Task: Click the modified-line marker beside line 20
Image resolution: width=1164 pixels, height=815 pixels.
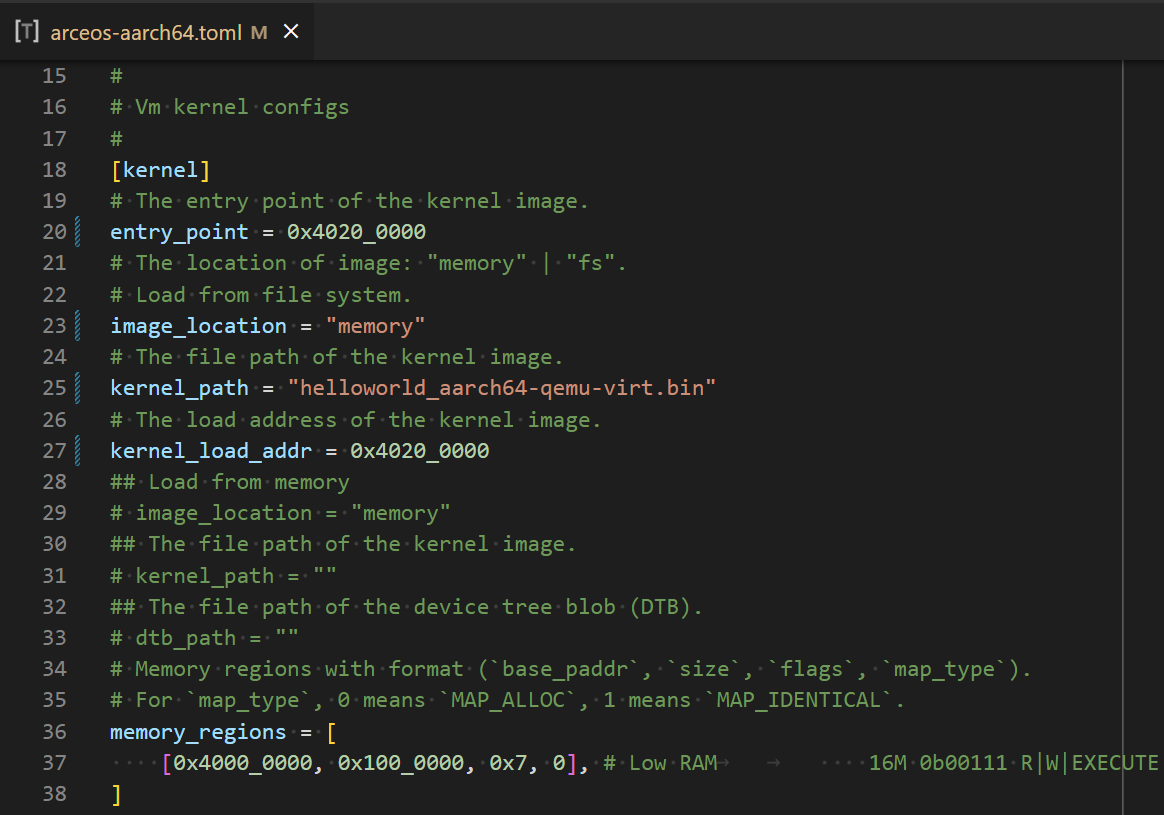Action: click(x=78, y=232)
